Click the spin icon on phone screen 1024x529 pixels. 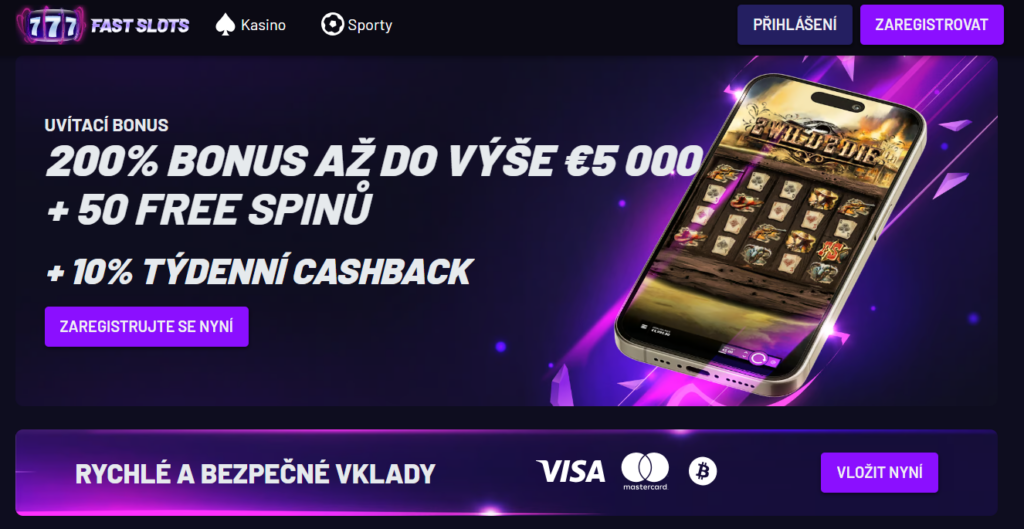758,358
